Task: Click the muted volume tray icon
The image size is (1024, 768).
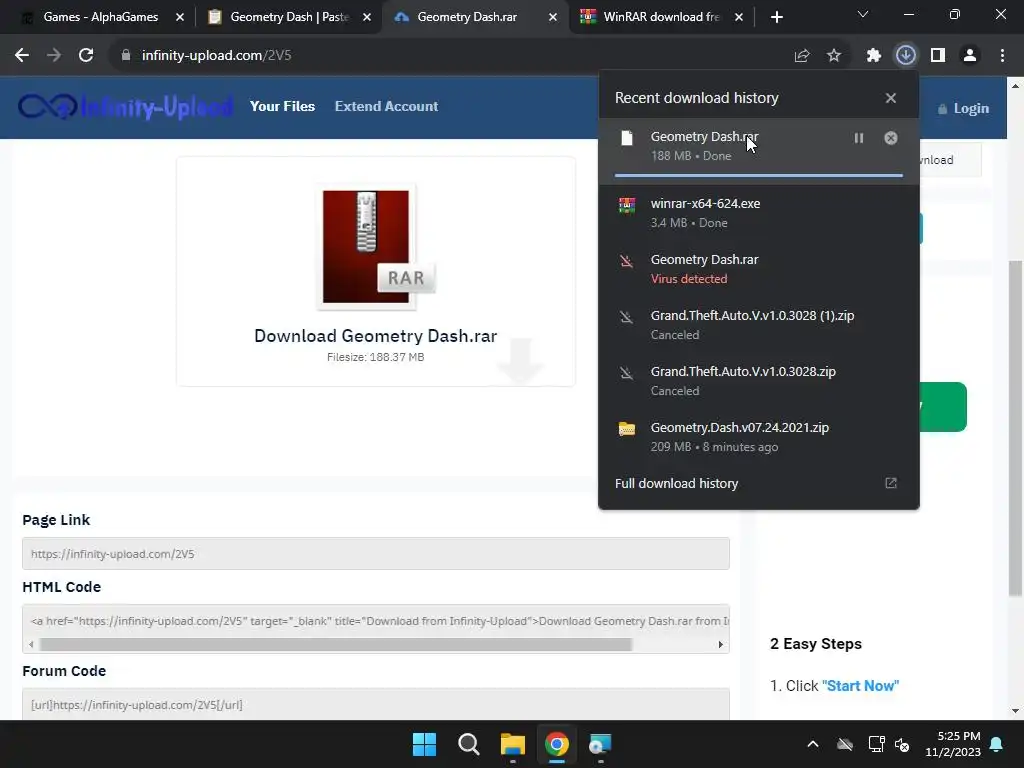Action: (903, 744)
